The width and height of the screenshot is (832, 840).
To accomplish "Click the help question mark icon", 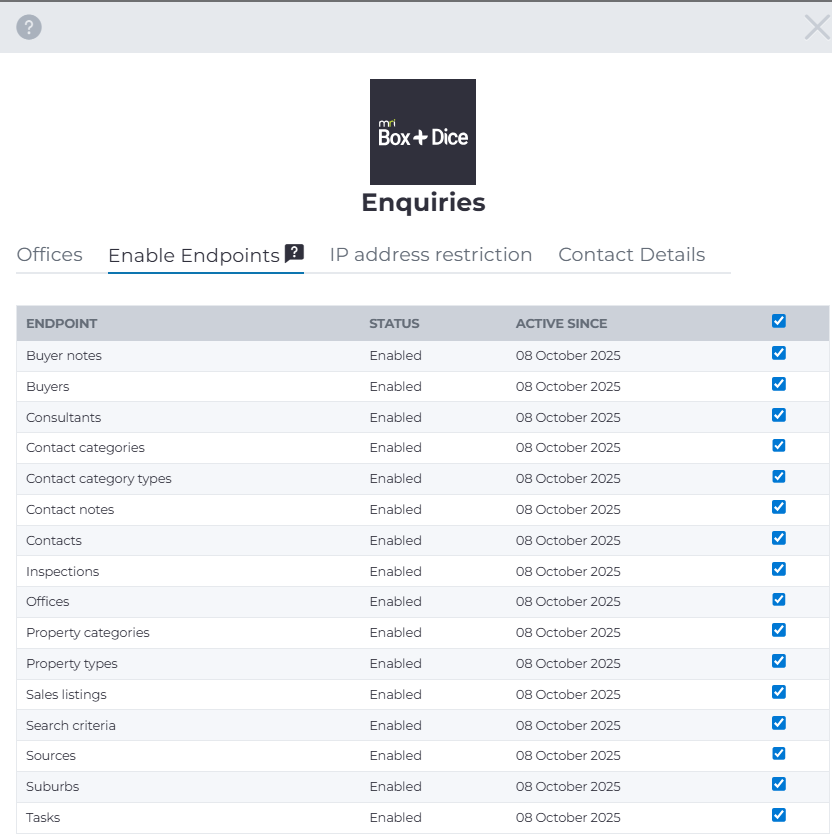I will 29,28.
